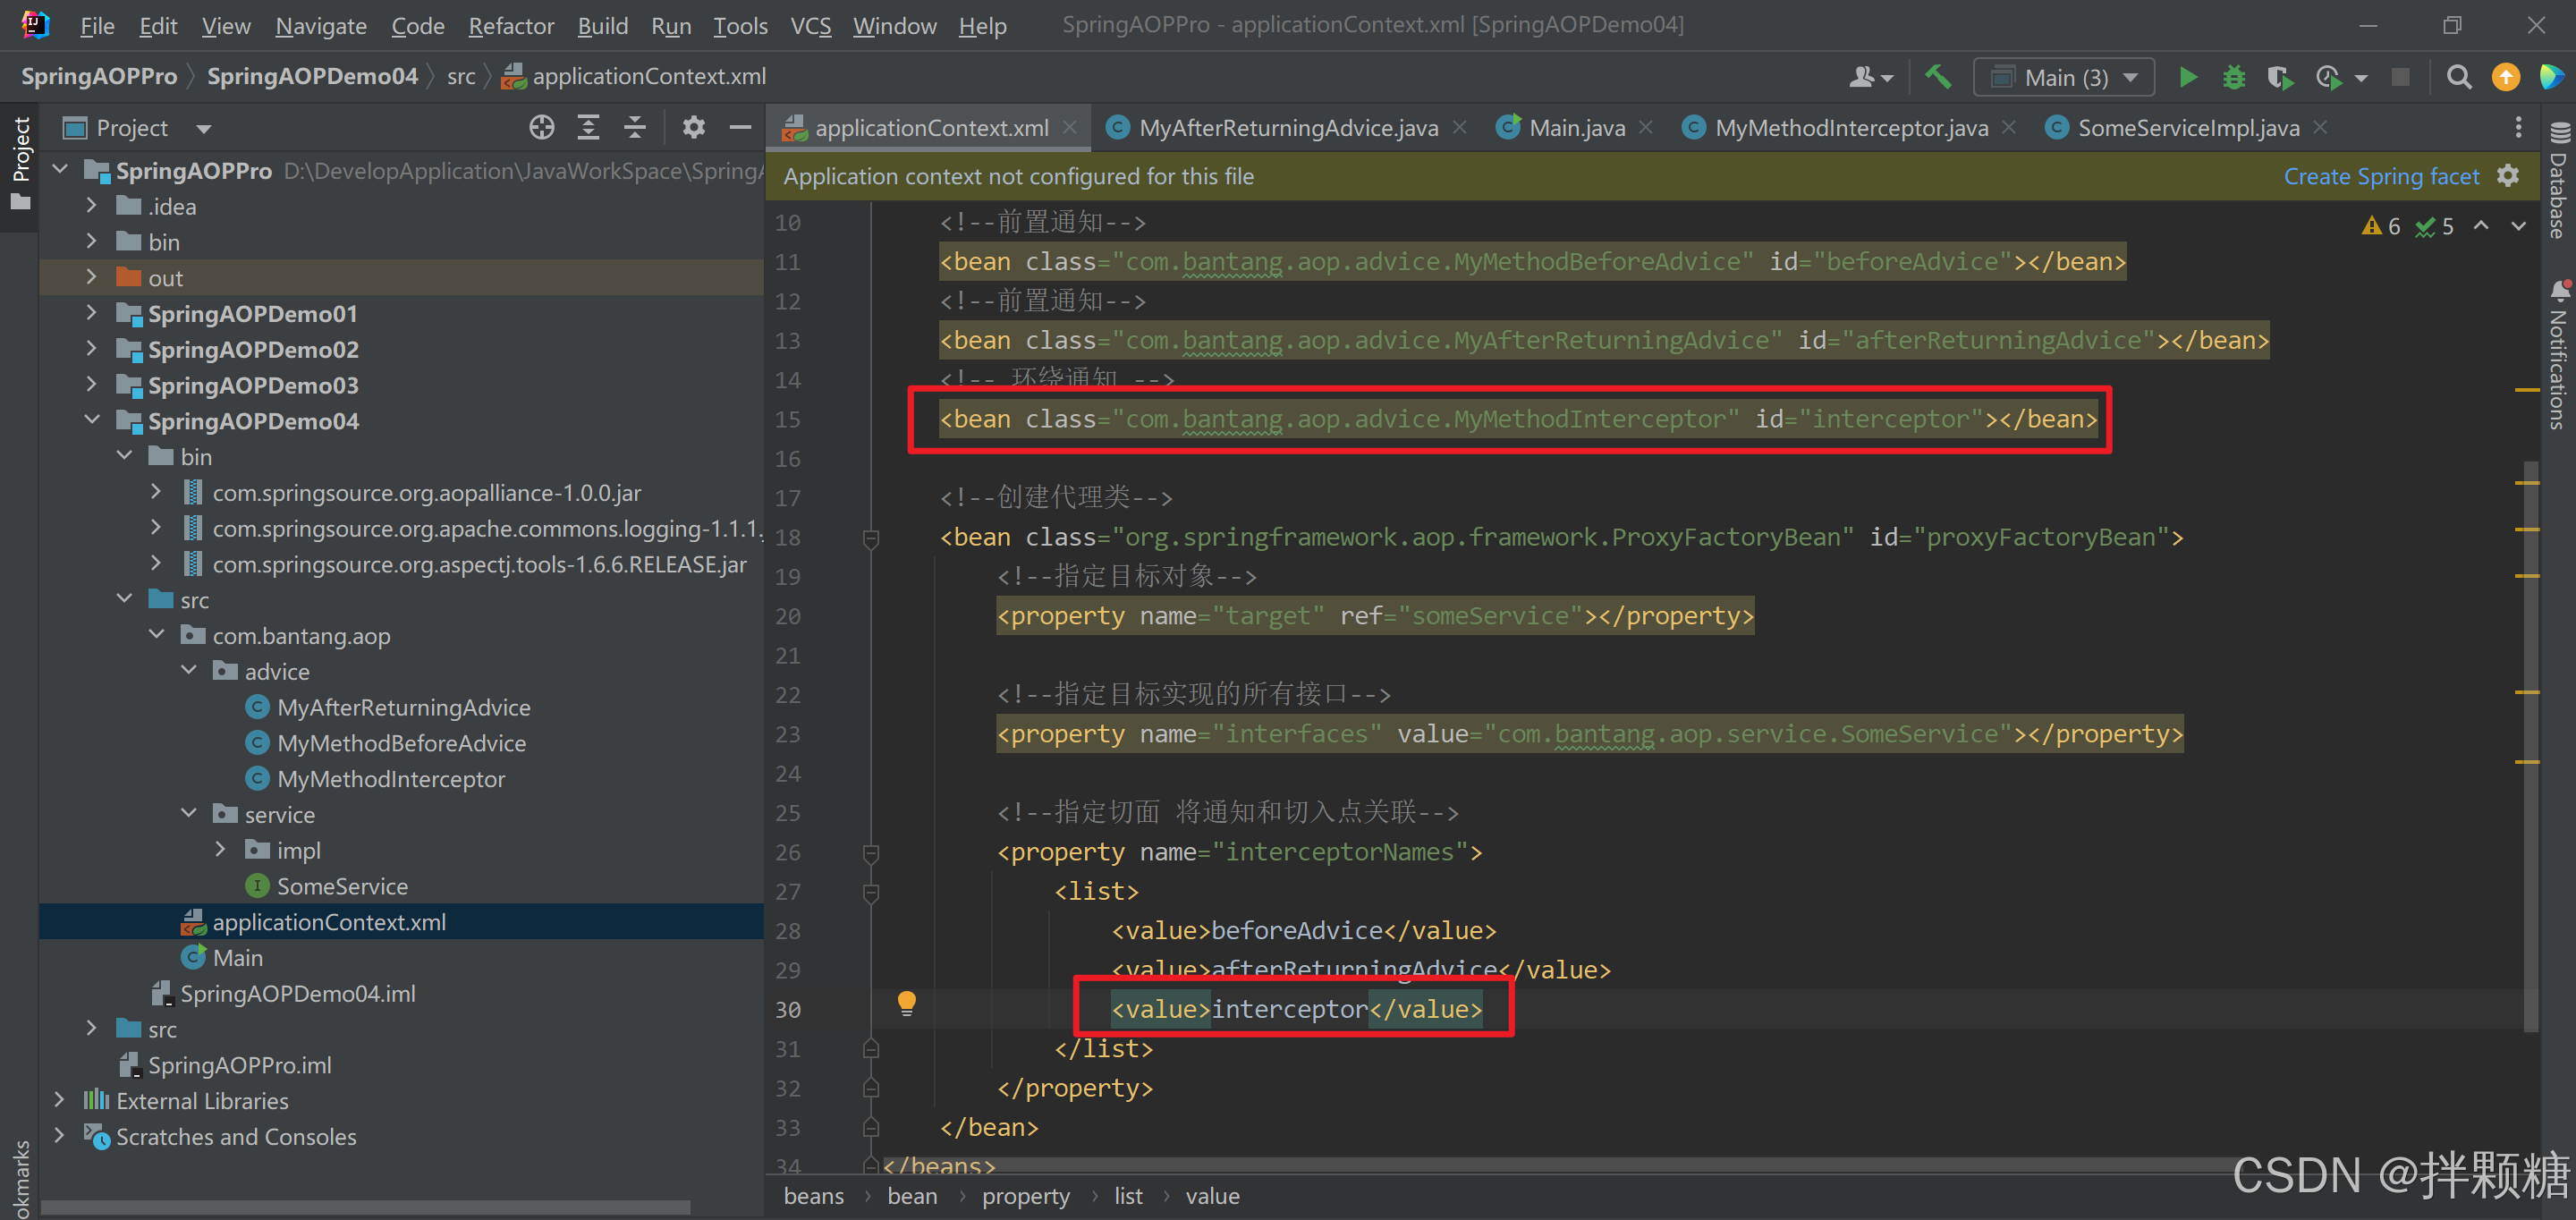Open Project panel settings gear

(693, 128)
